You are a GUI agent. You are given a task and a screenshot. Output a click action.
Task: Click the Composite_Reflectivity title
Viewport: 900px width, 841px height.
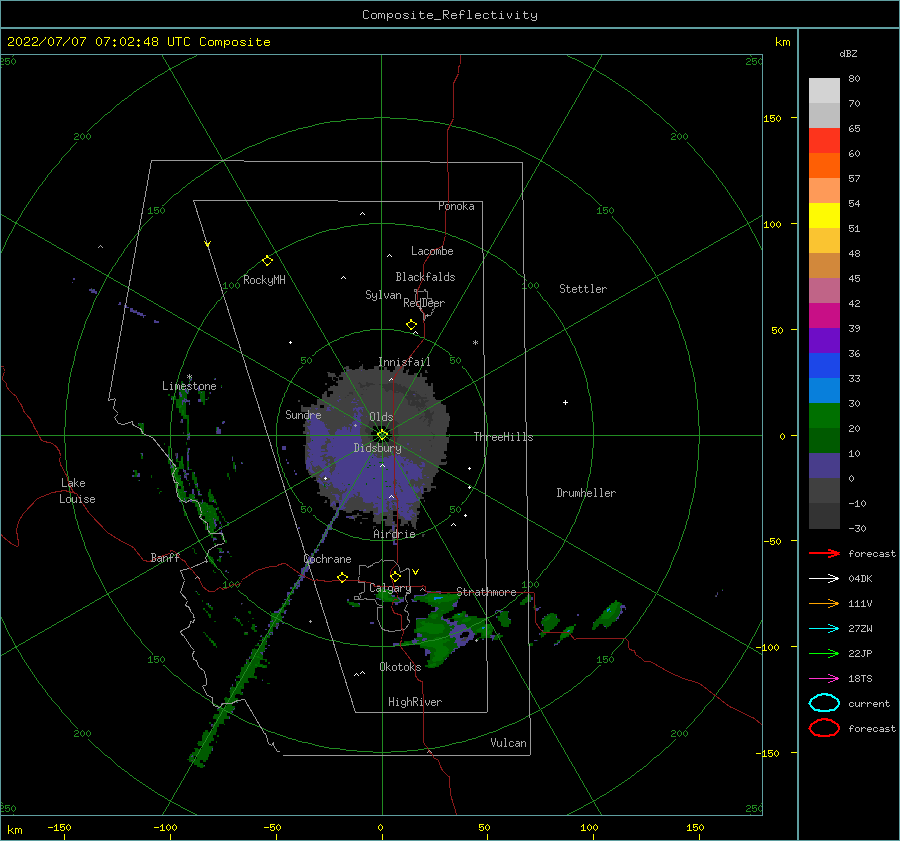coord(449,15)
